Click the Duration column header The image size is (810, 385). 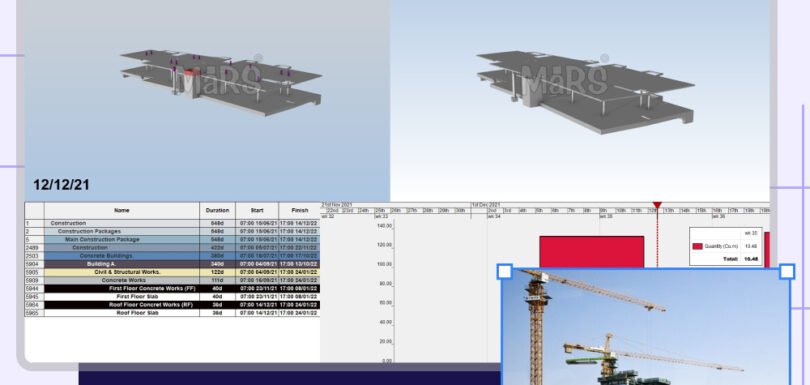pos(217,210)
